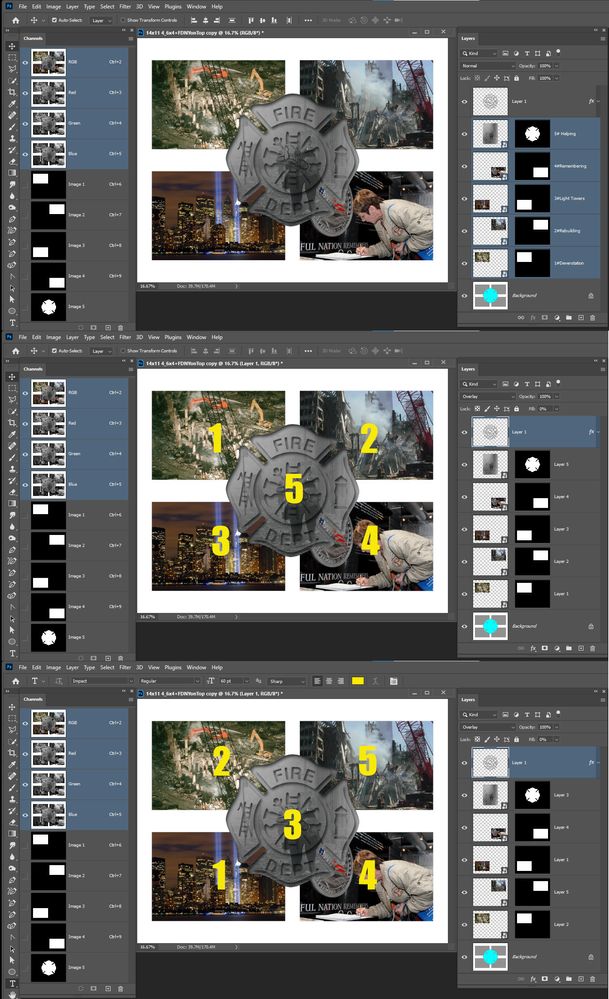Viewport: 609px width, 999px height.
Task: Select the Lasso tool in top window
Action: click(12, 69)
